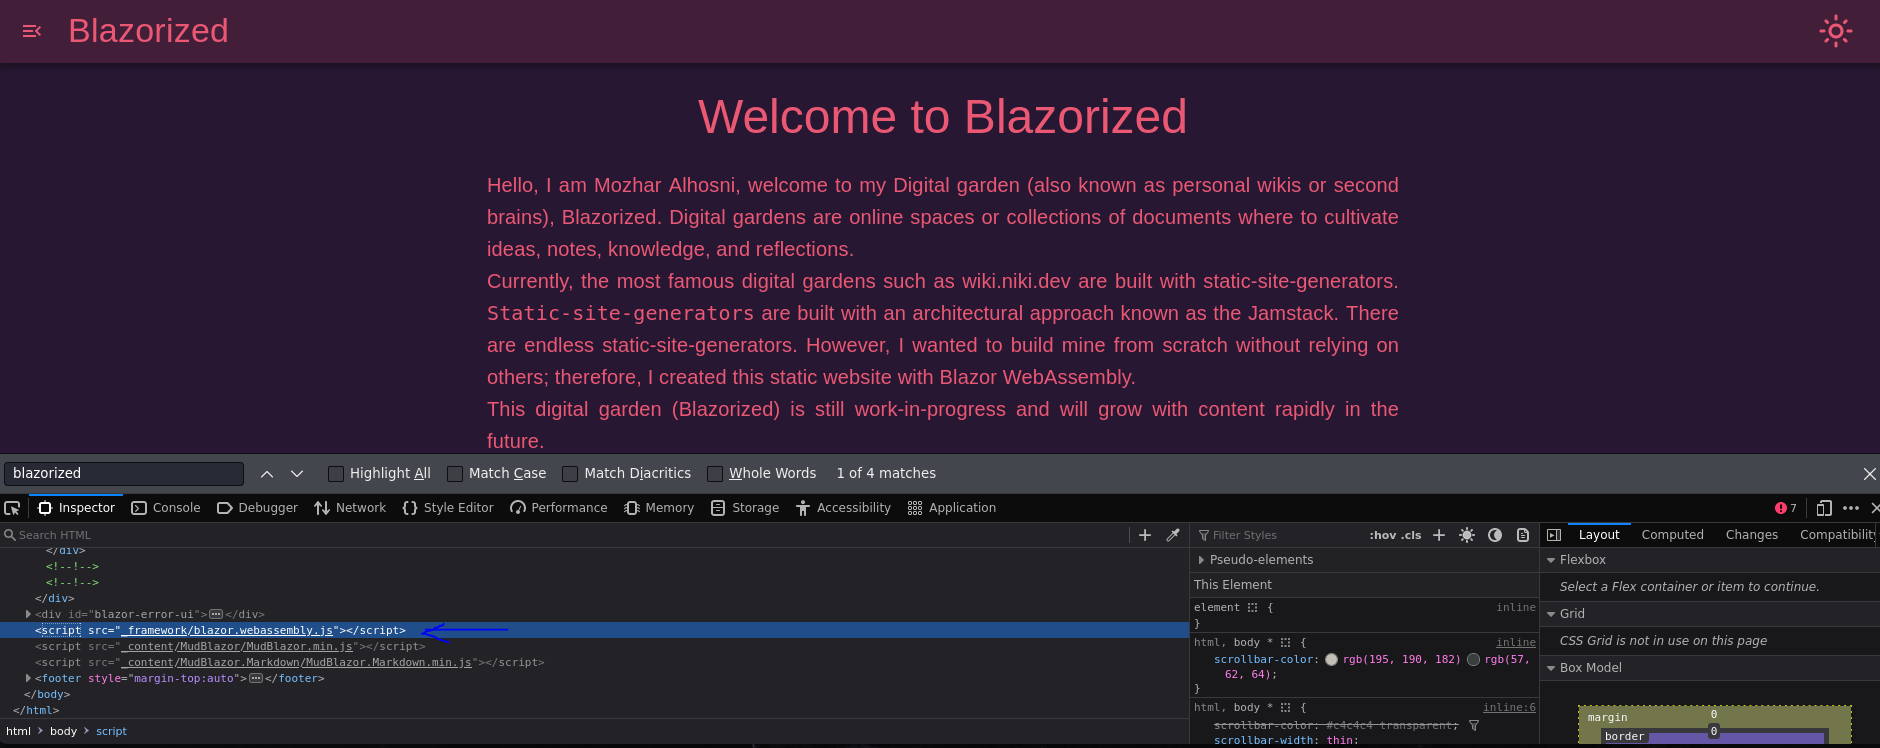Focus the find bar field containing blazorized
This screenshot has height=748, width=1880.
coord(124,474)
